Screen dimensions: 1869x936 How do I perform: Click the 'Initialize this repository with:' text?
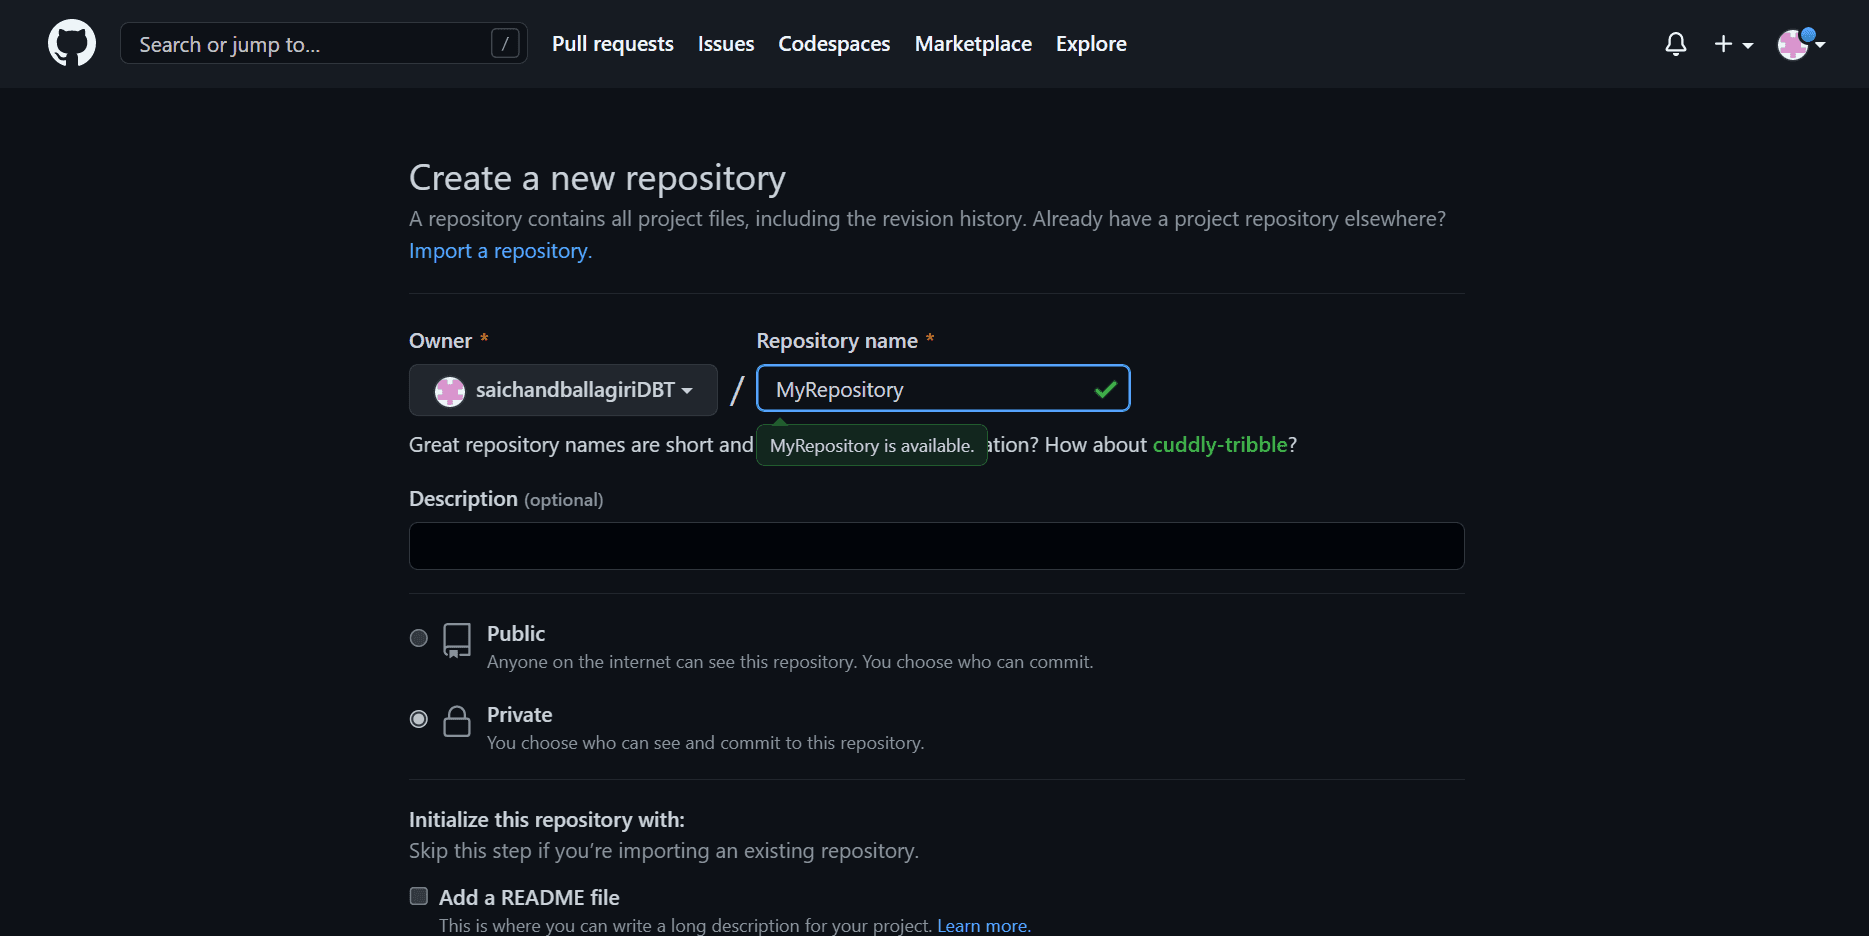tap(547, 820)
